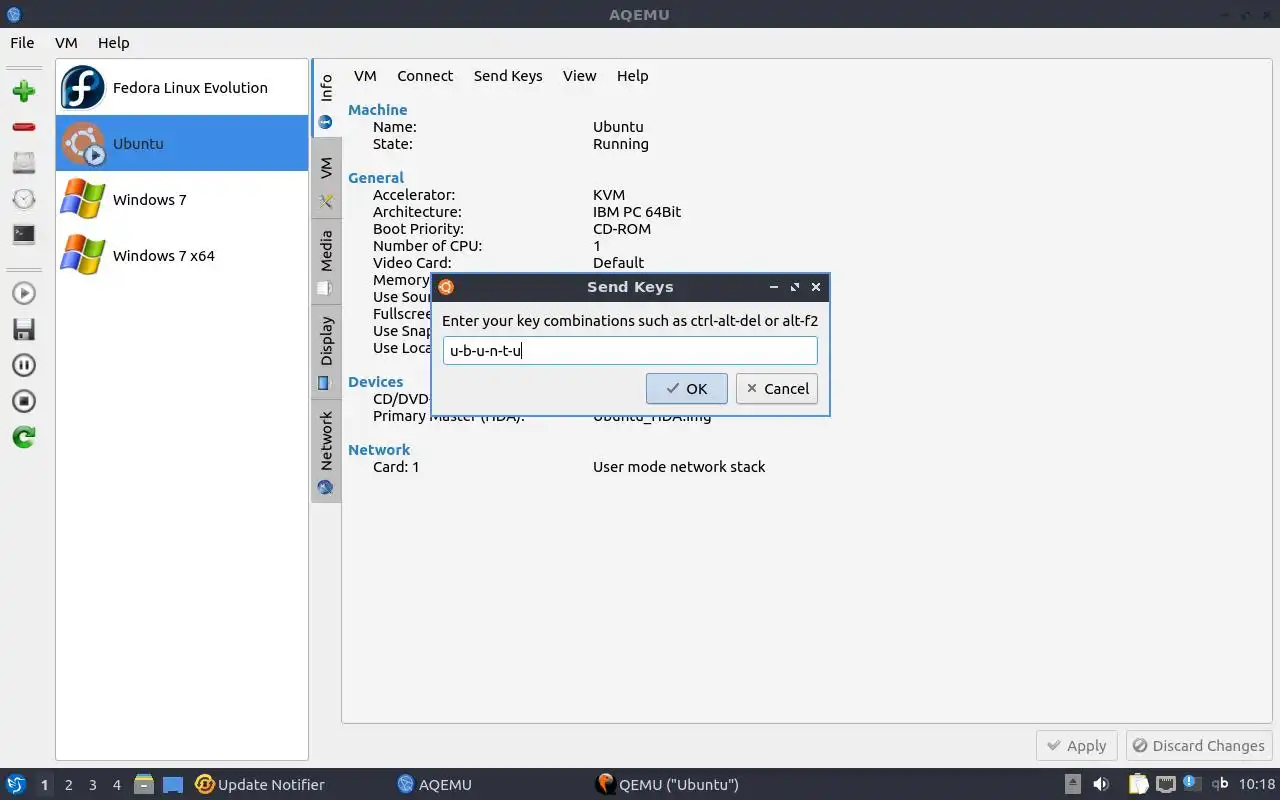Open the QEMU monitor terminal icon
The width and height of the screenshot is (1280, 800).
[x=24, y=234]
